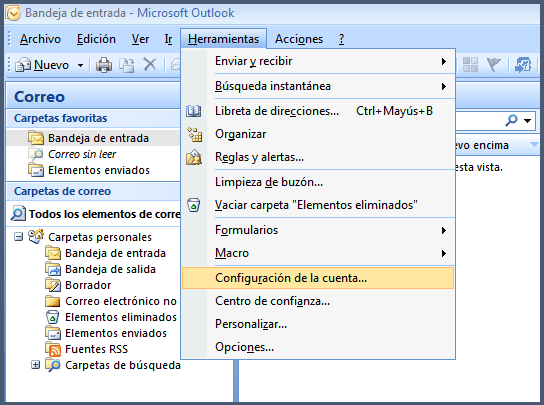Select Centro de confianza...
The width and height of the screenshot is (544, 405).
click(x=318, y=301)
